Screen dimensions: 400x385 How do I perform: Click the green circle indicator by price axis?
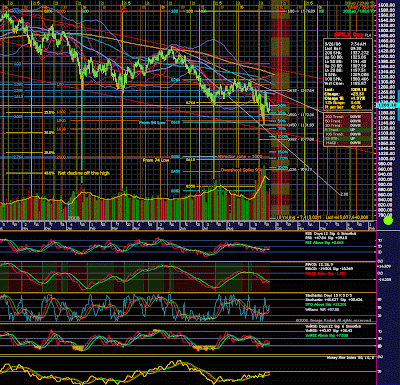pos(388,220)
